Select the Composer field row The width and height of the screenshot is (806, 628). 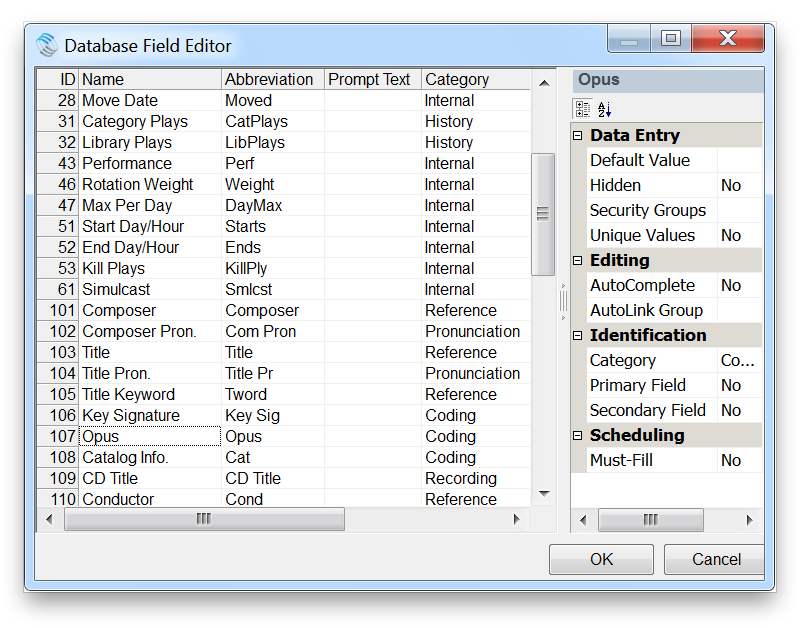(x=150, y=310)
